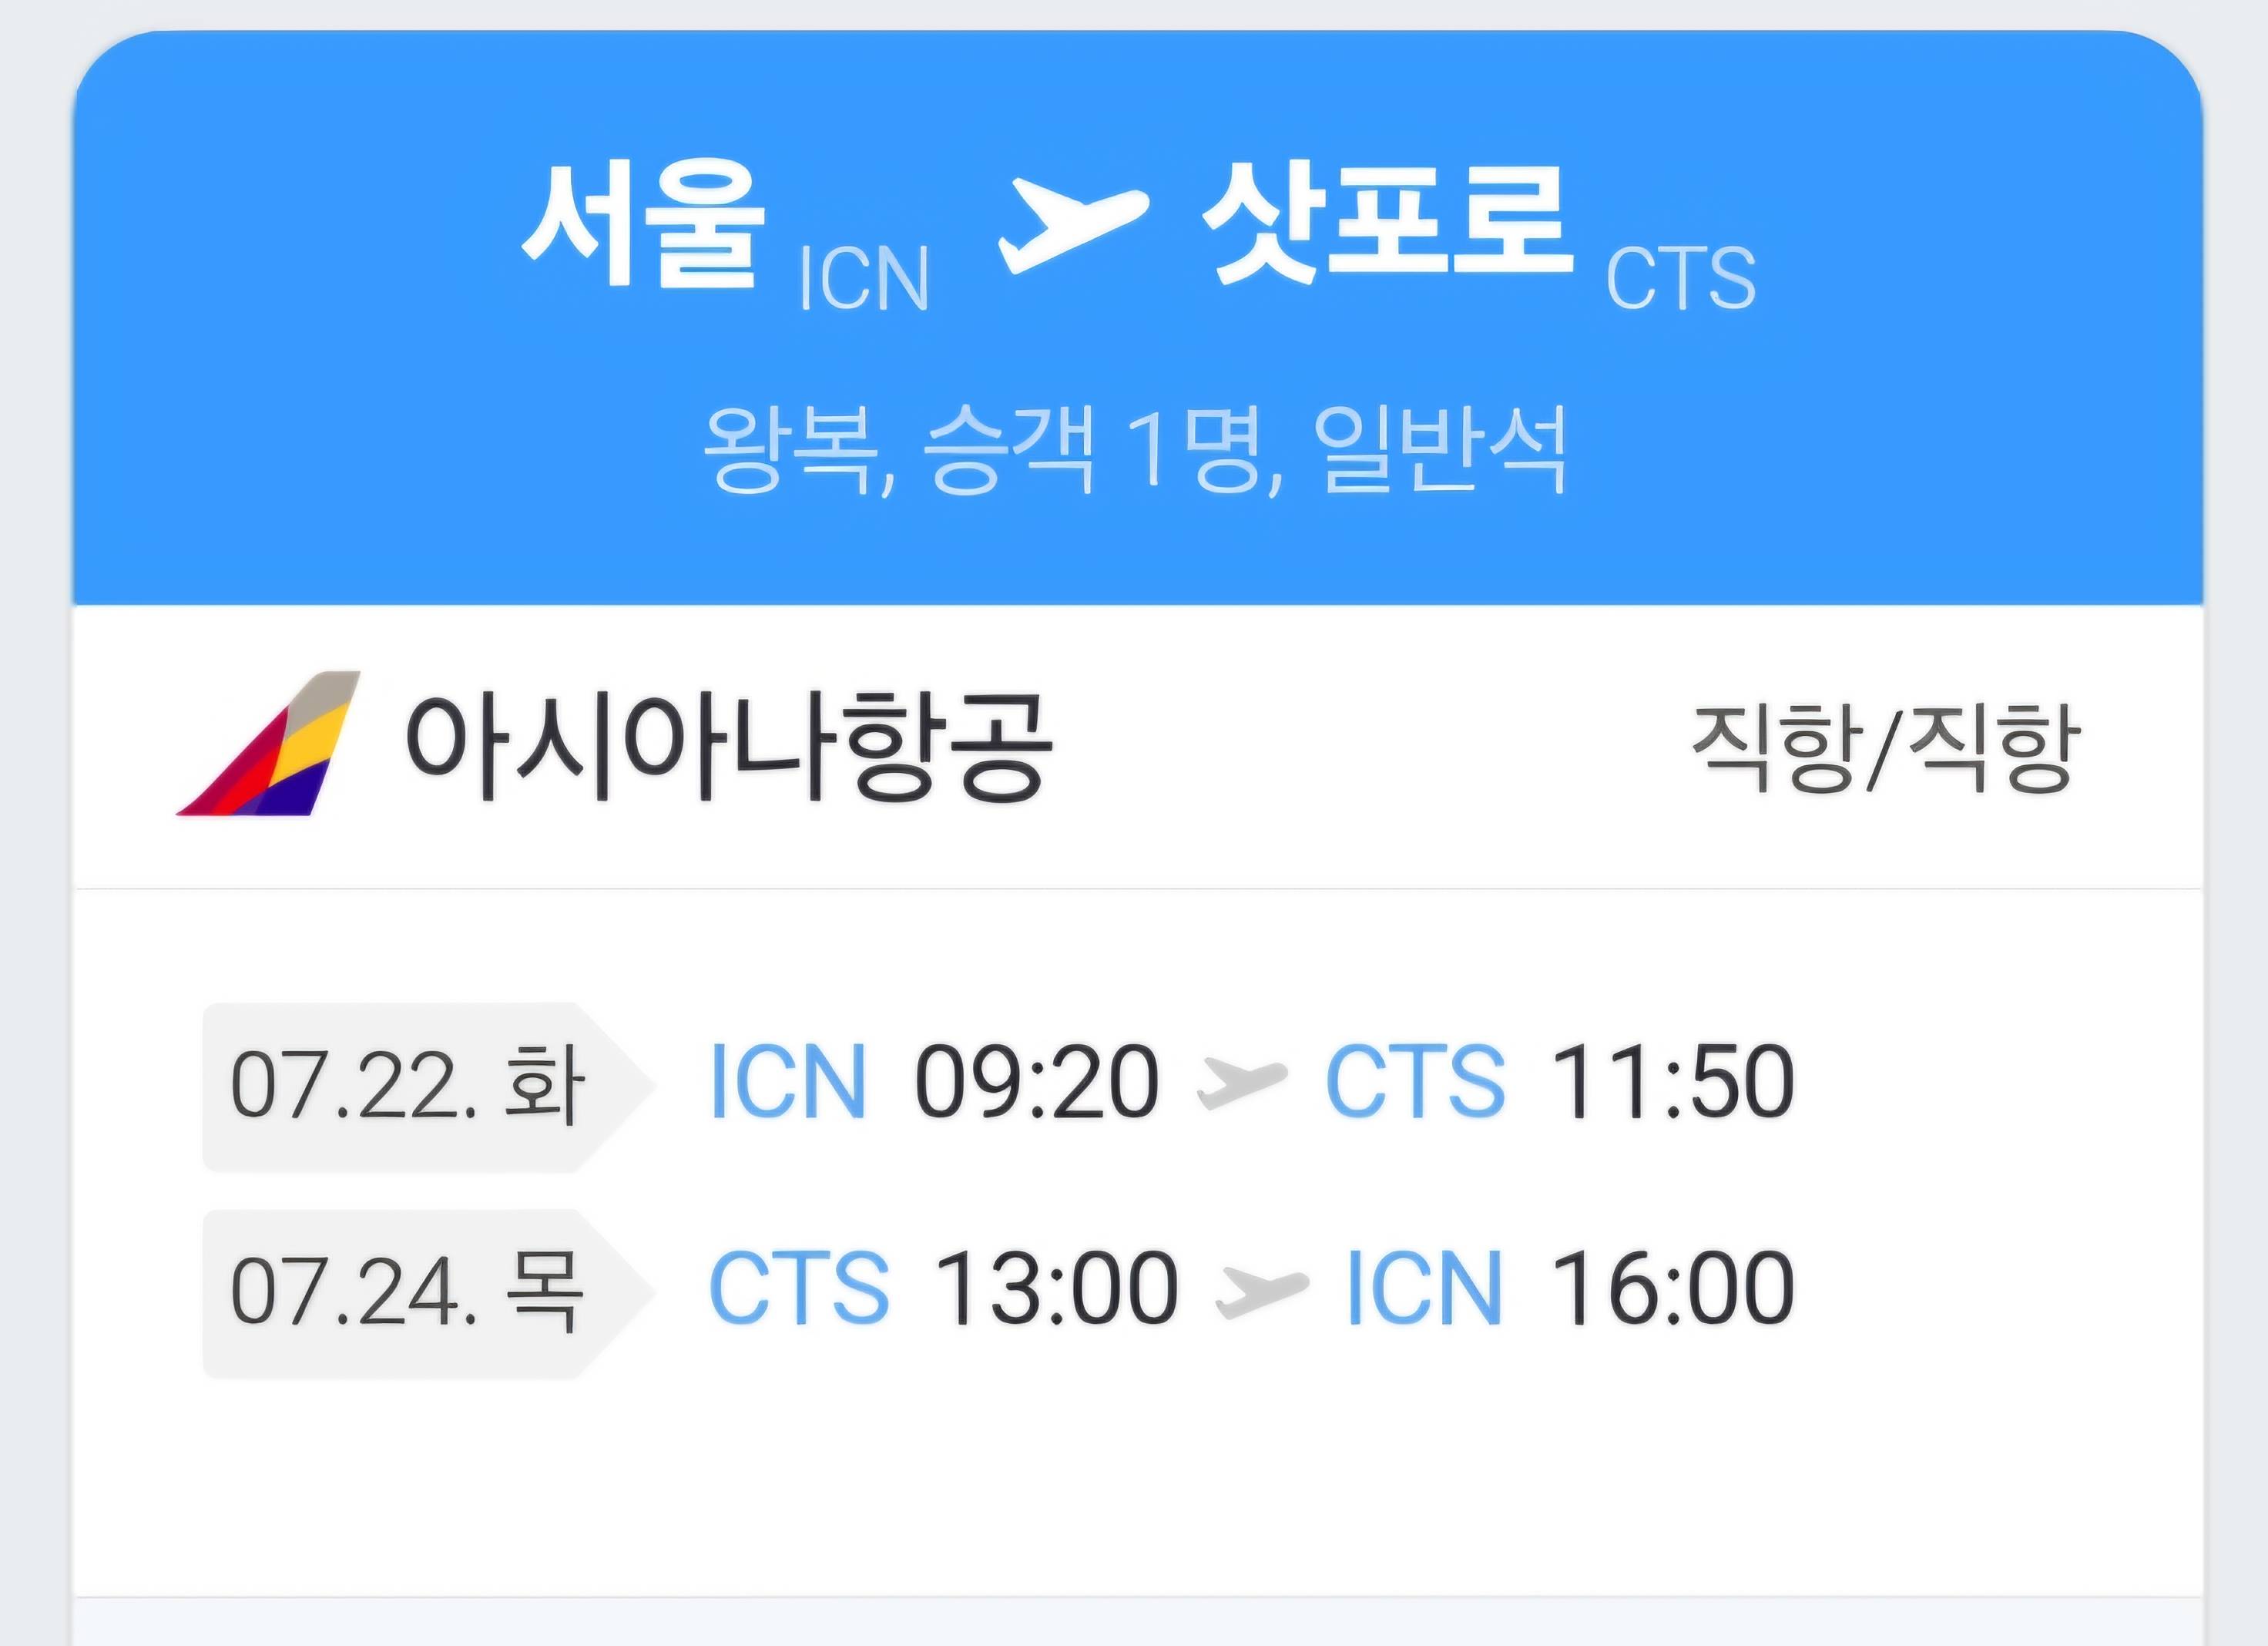
Task: Click the Asiana Airlines tail logo
Action: point(269,744)
